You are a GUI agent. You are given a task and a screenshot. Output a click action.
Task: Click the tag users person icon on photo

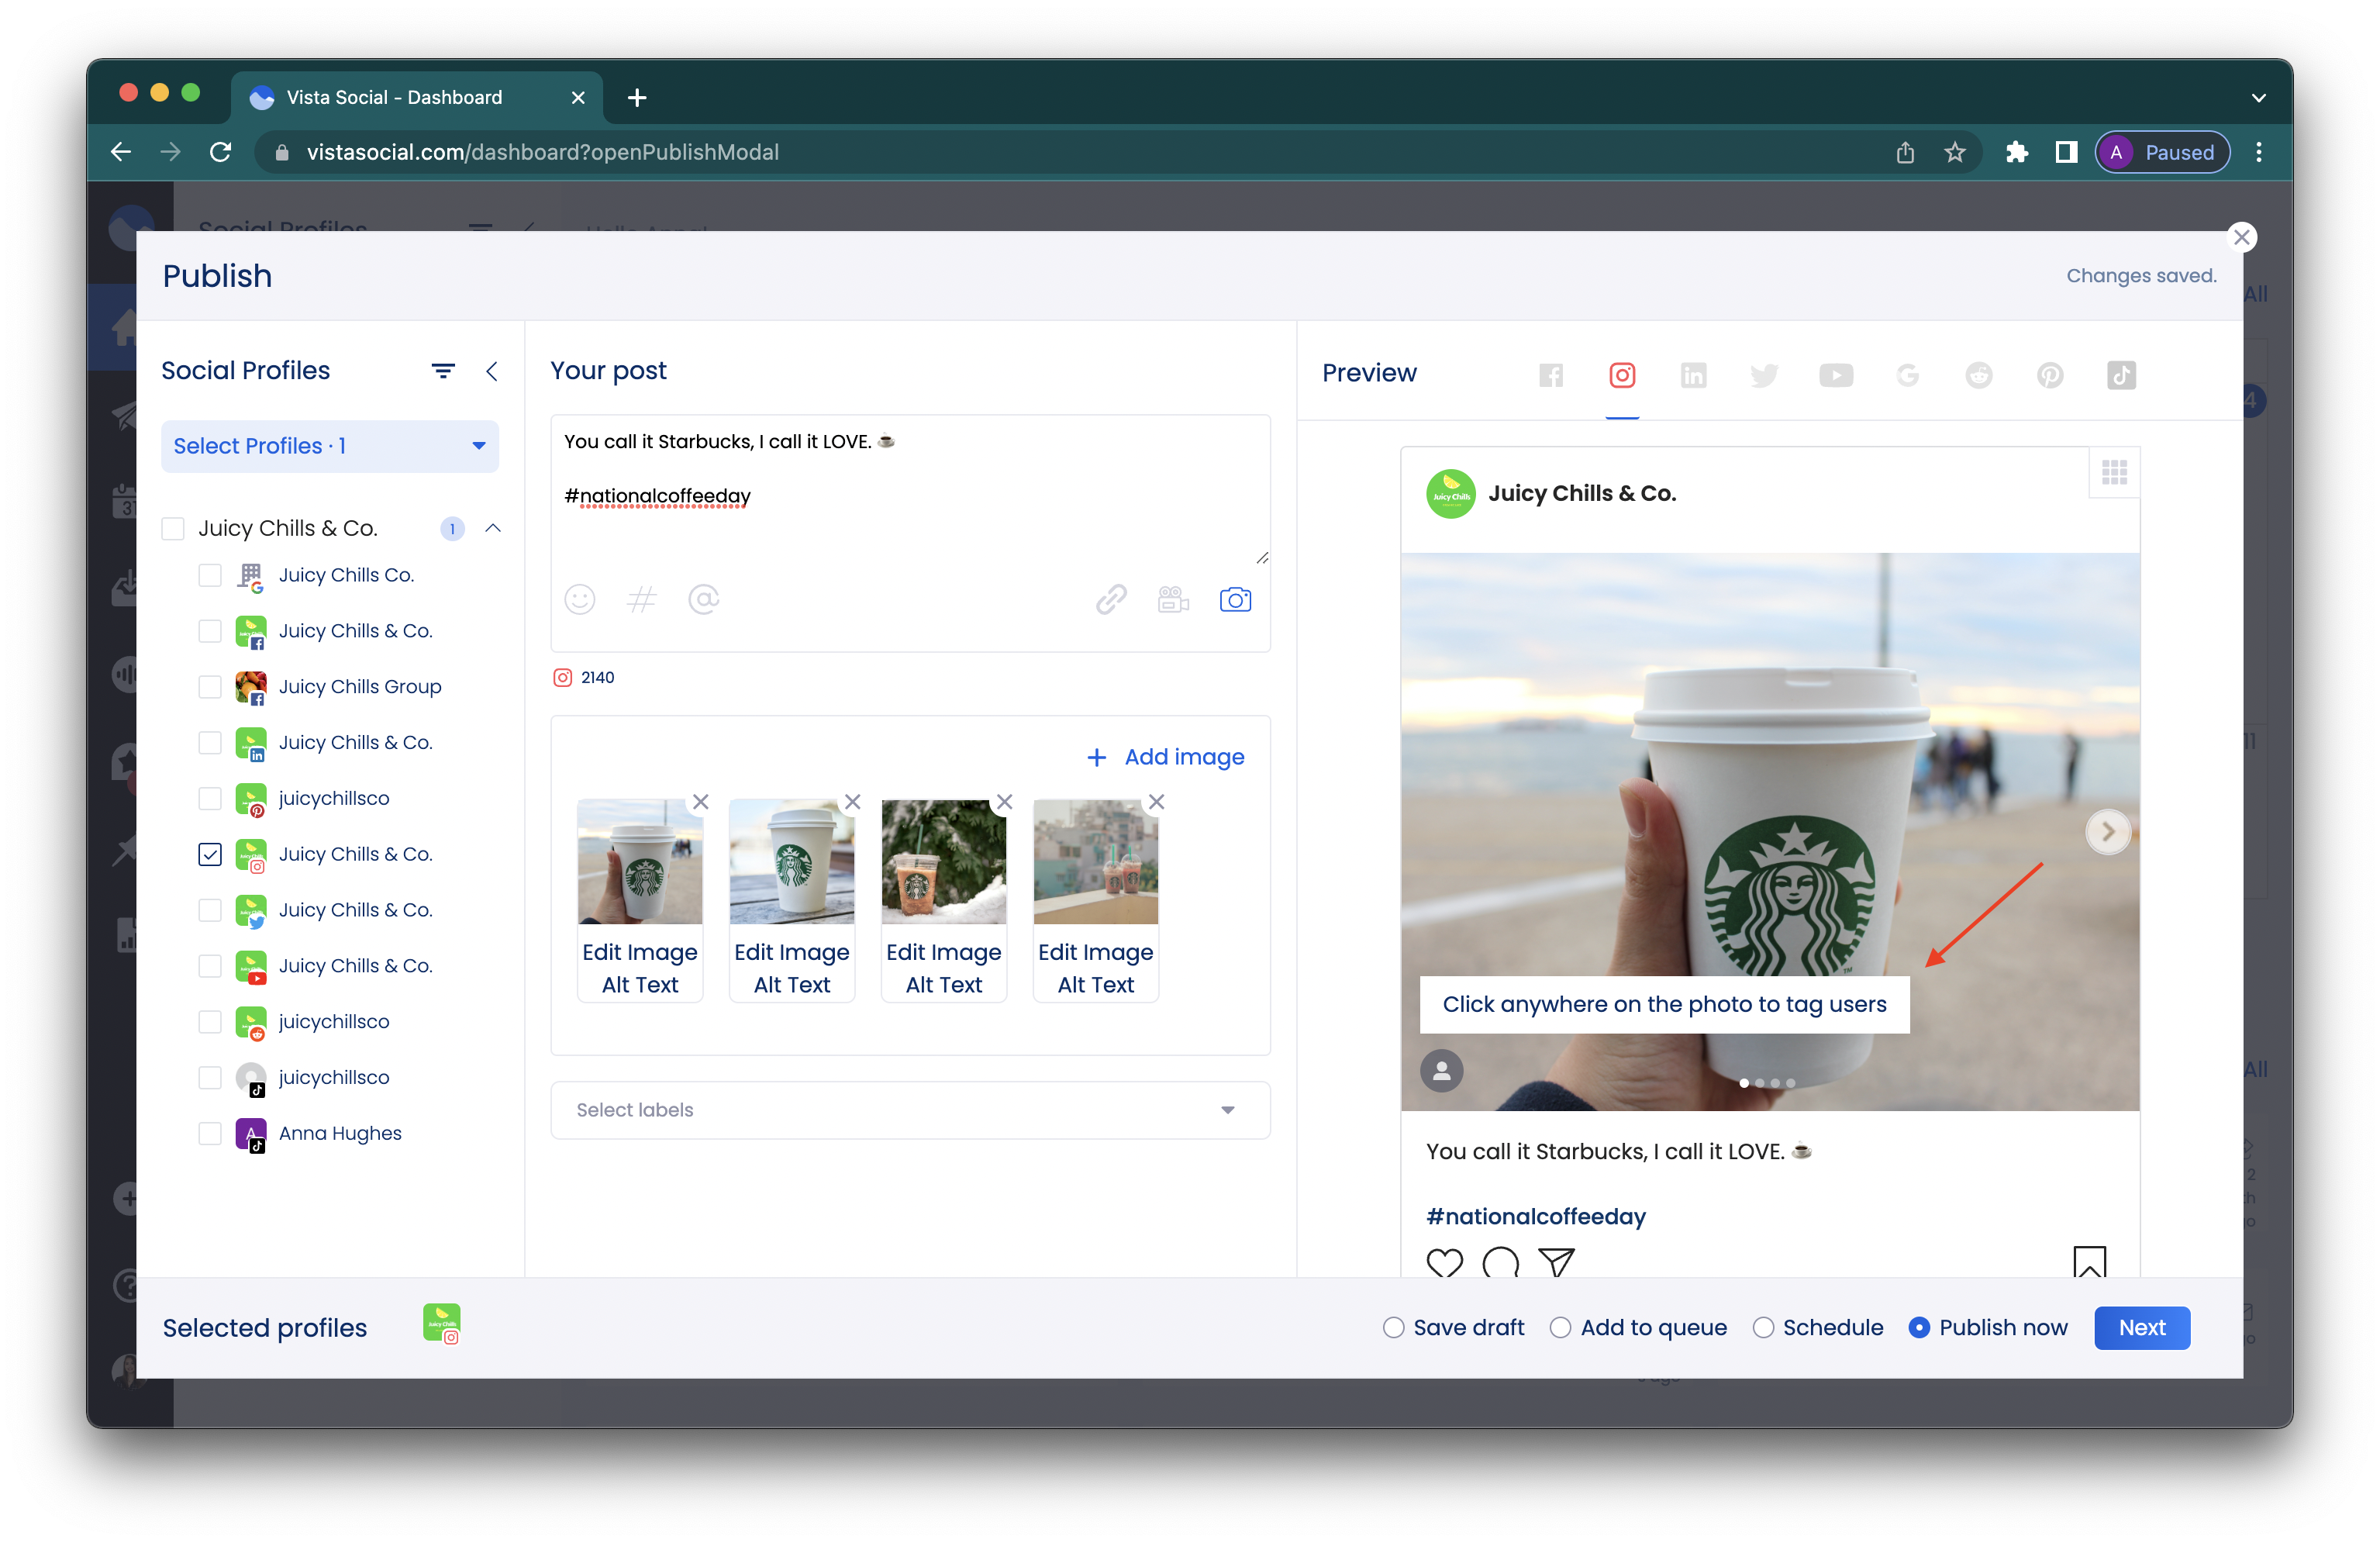click(x=1441, y=1071)
